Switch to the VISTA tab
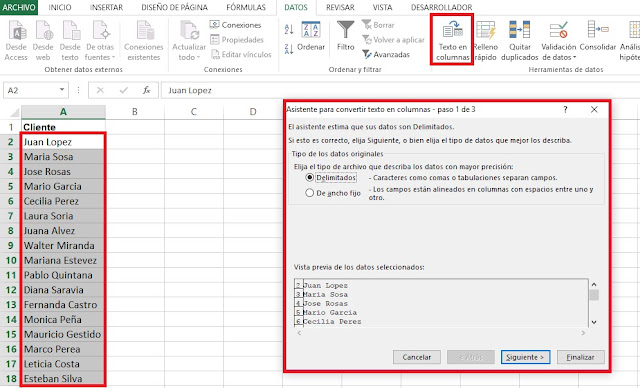Viewport: 640px width, 388px height. (382, 7)
